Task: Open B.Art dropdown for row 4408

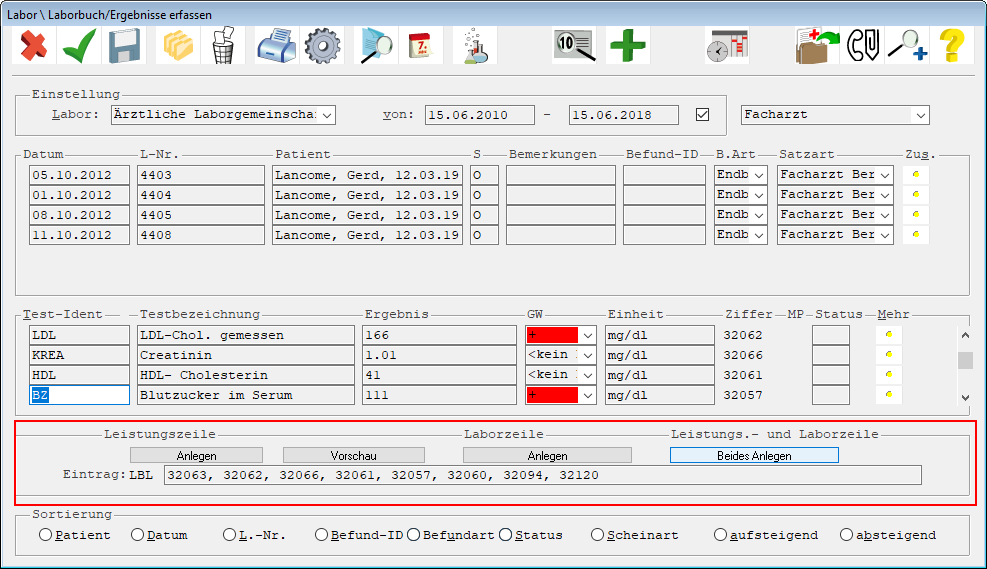Action: click(759, 235)
